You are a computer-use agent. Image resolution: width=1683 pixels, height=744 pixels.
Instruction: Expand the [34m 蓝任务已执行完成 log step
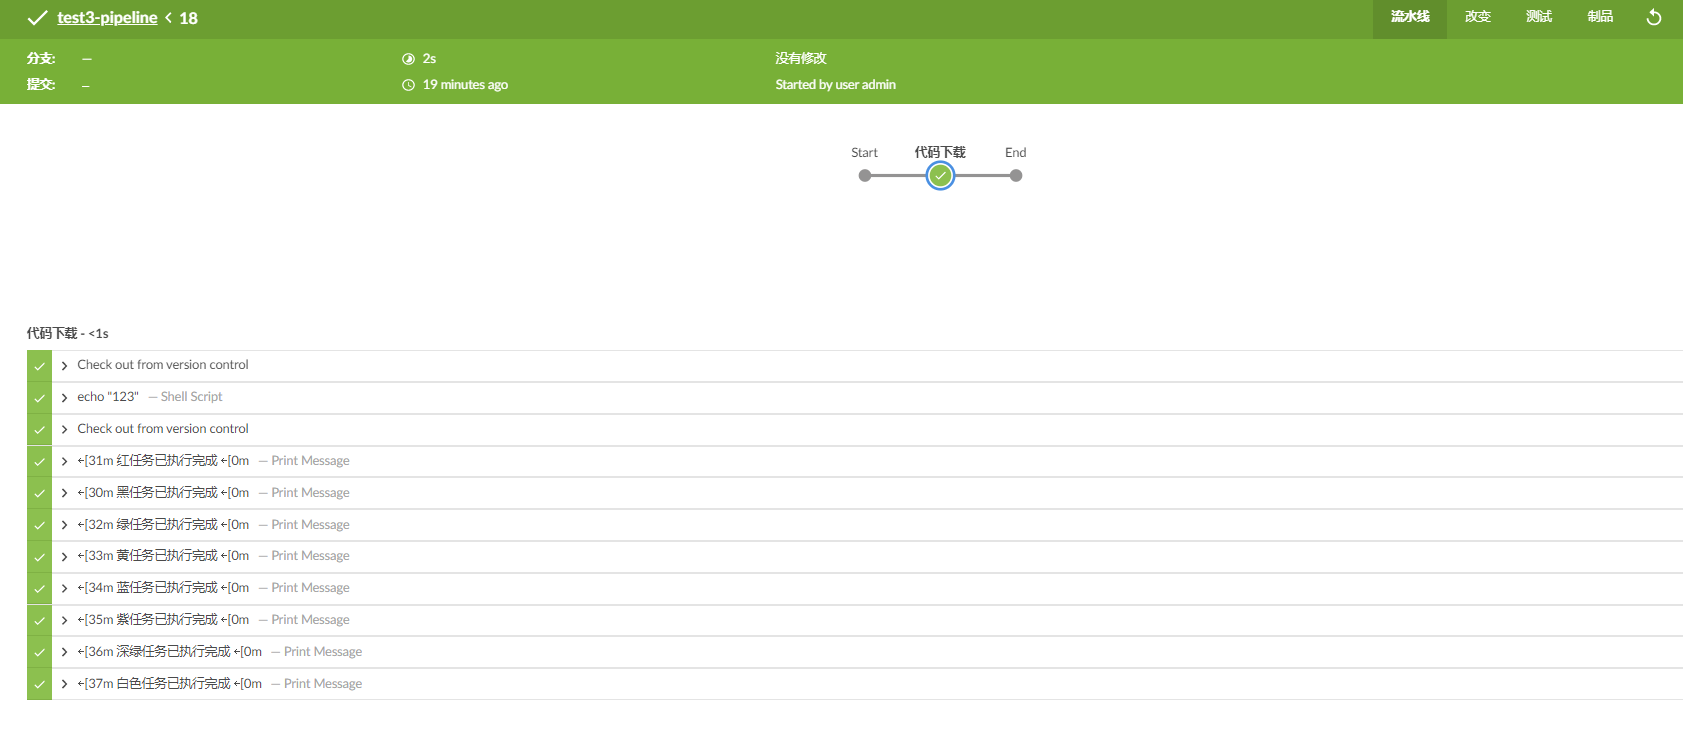64,589
